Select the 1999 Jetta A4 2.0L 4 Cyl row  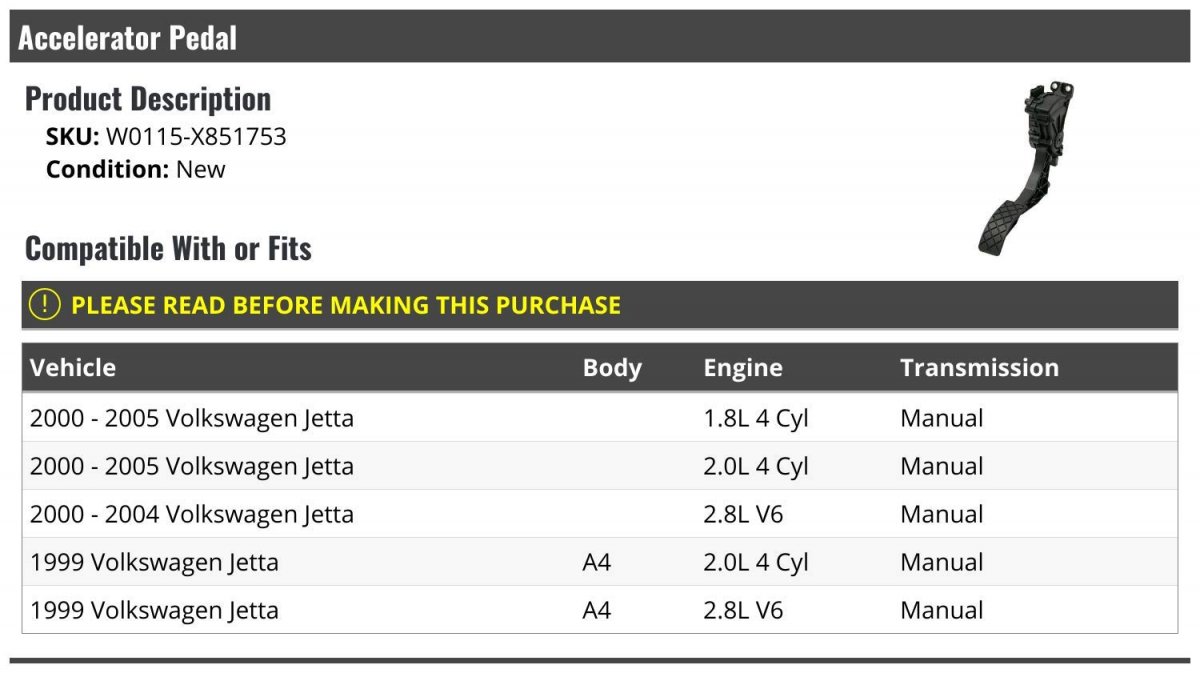click(600, 562)
